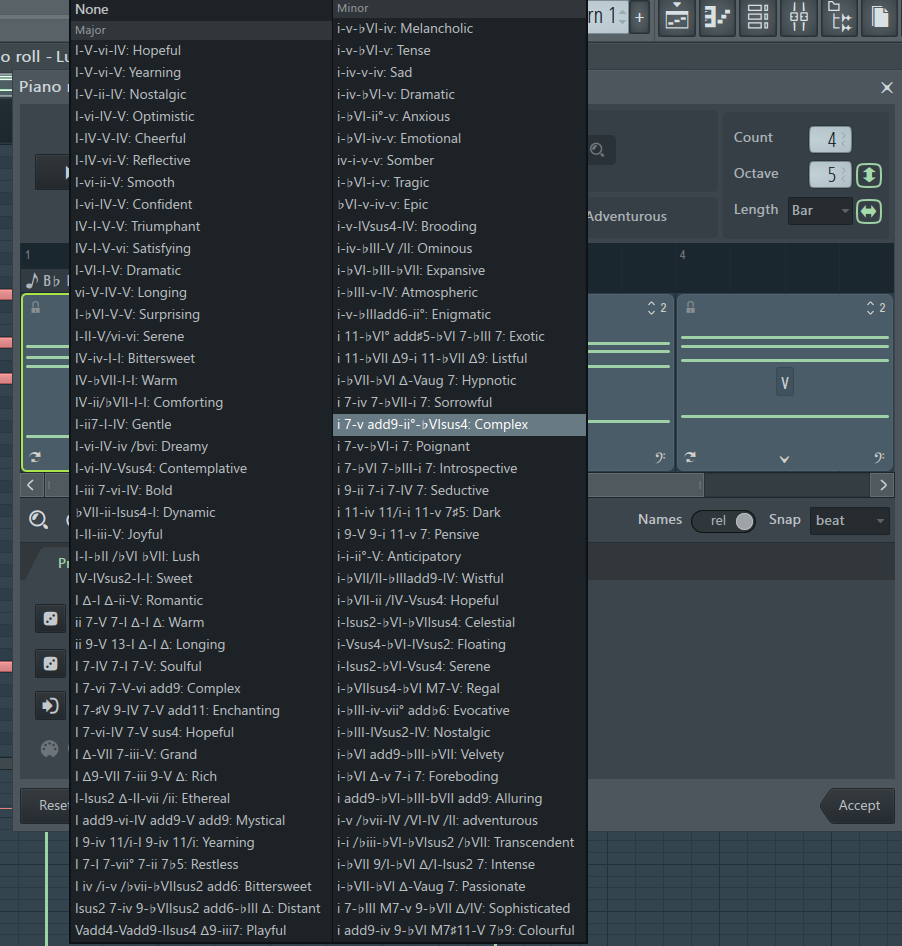Click the horizontal arrows icon beside Length
The image size is (902, 946).
point(869,211)
